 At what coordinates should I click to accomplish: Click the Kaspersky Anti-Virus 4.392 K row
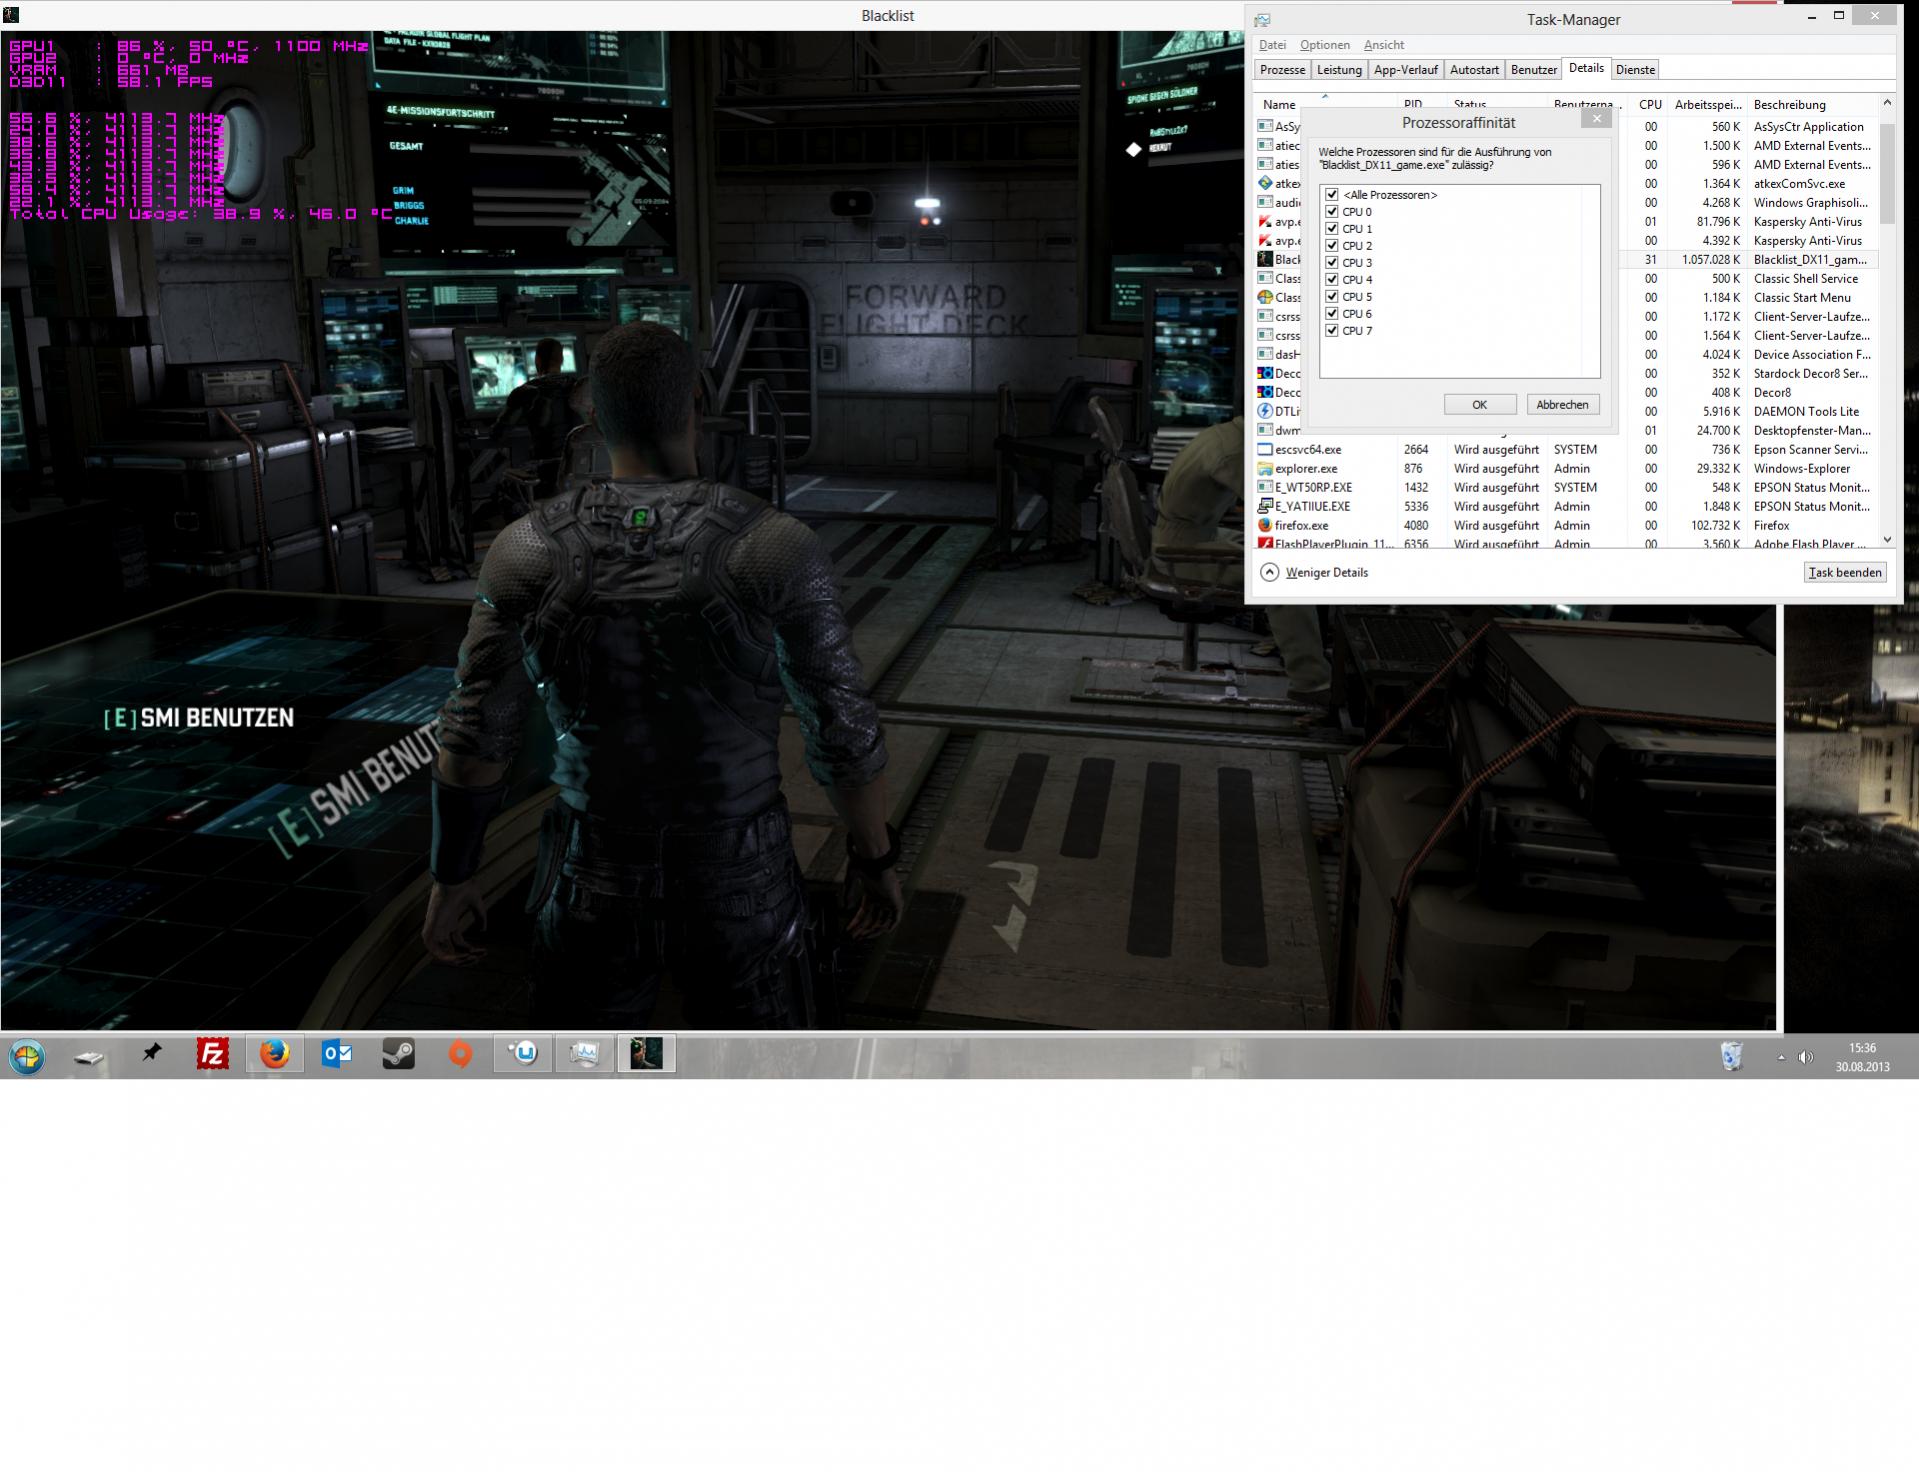pos(1564,241)
